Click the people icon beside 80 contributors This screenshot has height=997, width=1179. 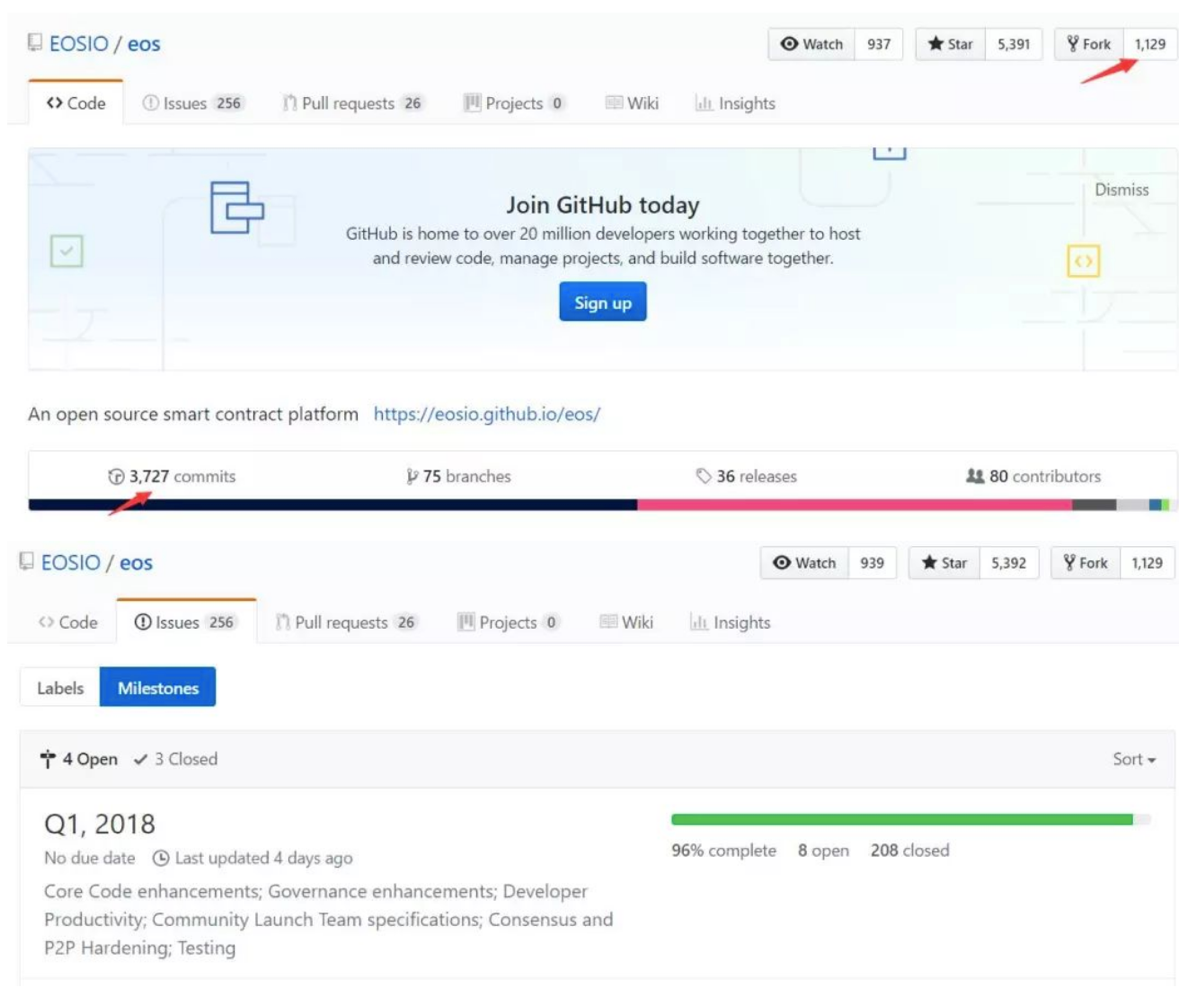[975, 476]
